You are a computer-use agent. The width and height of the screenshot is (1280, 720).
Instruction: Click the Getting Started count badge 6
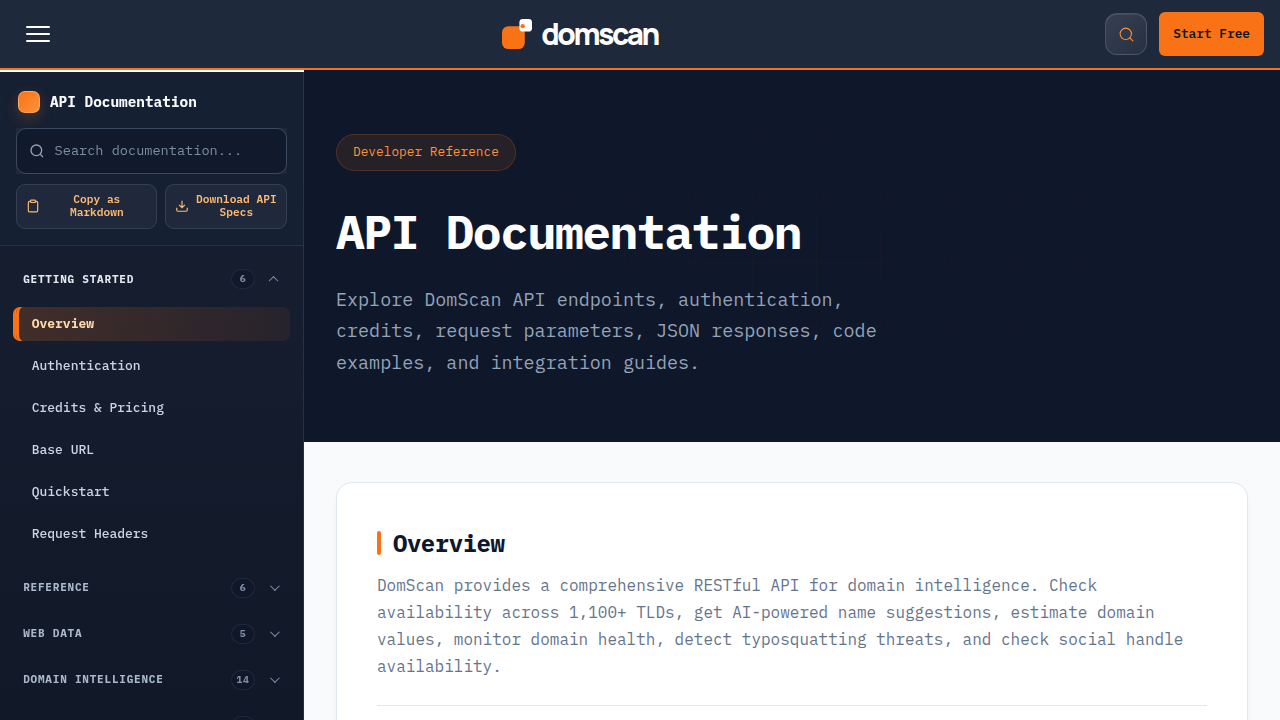(x=242, y=279)
